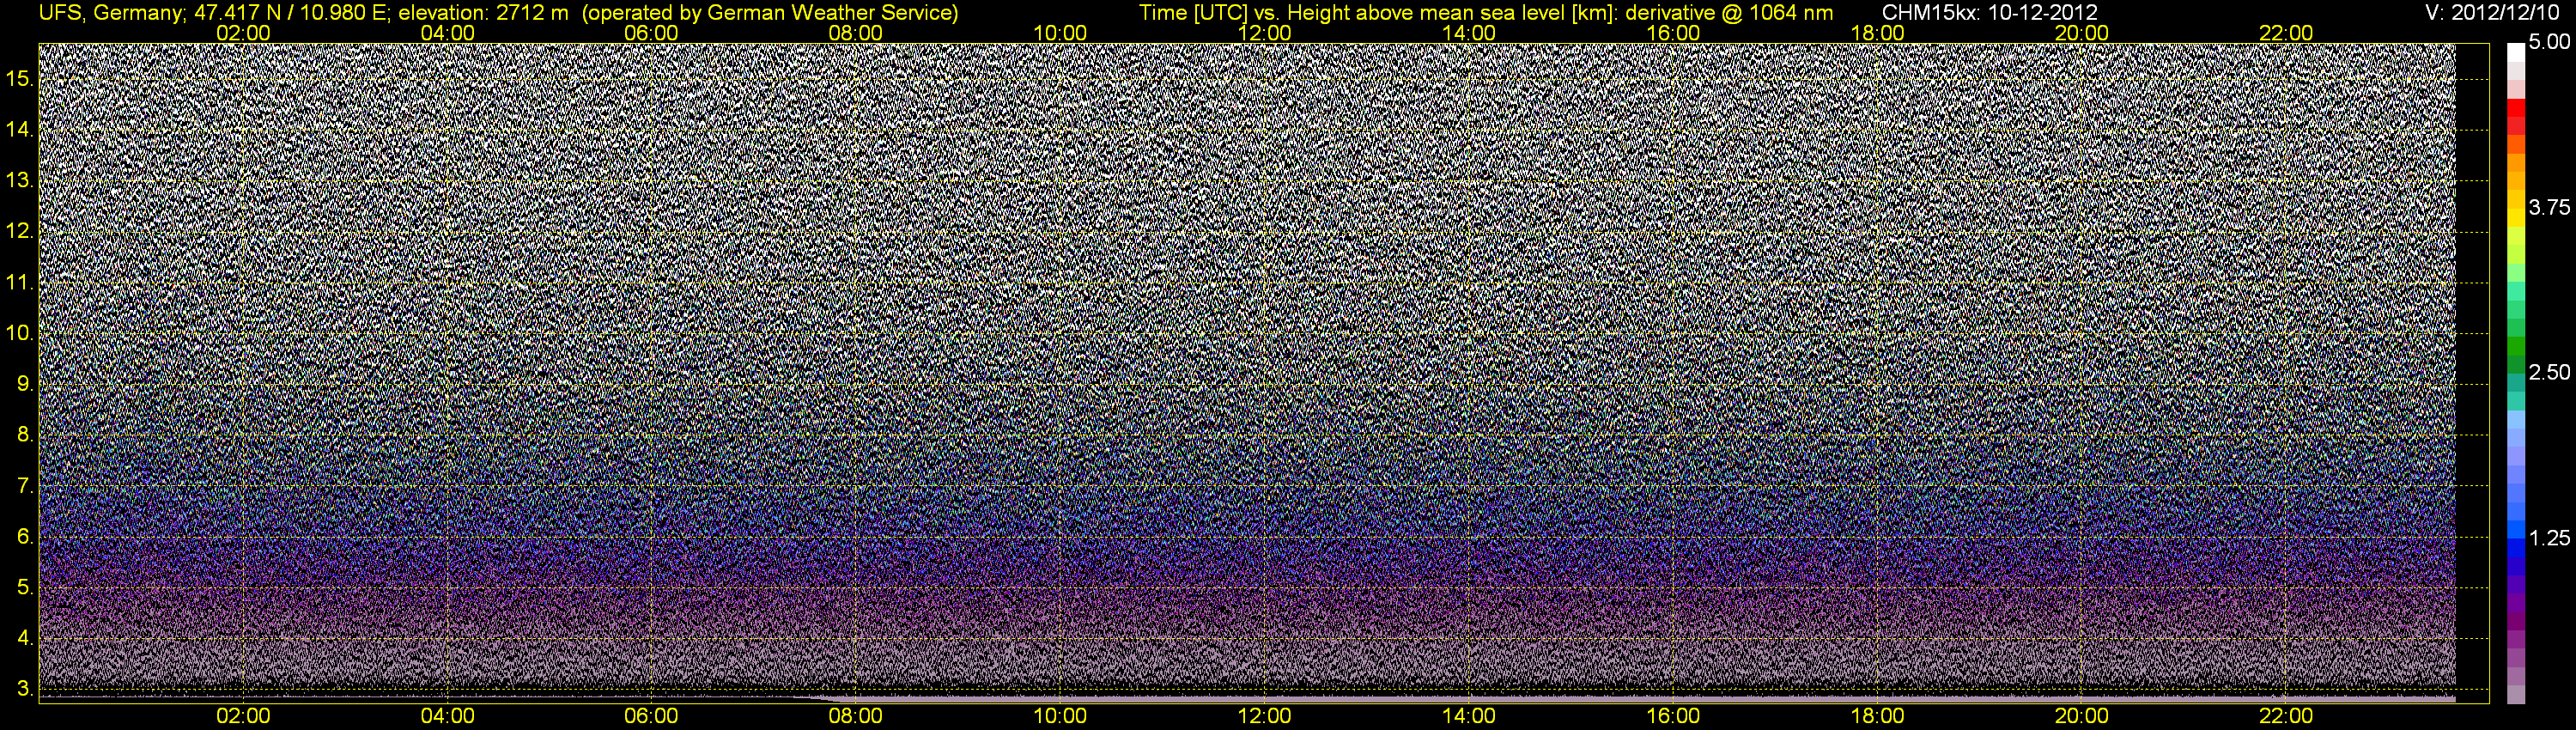Viewport: 2576px width, 730px height.
Task: Click the 10:00 label on the upper time axis
Action: point(1060,33)
